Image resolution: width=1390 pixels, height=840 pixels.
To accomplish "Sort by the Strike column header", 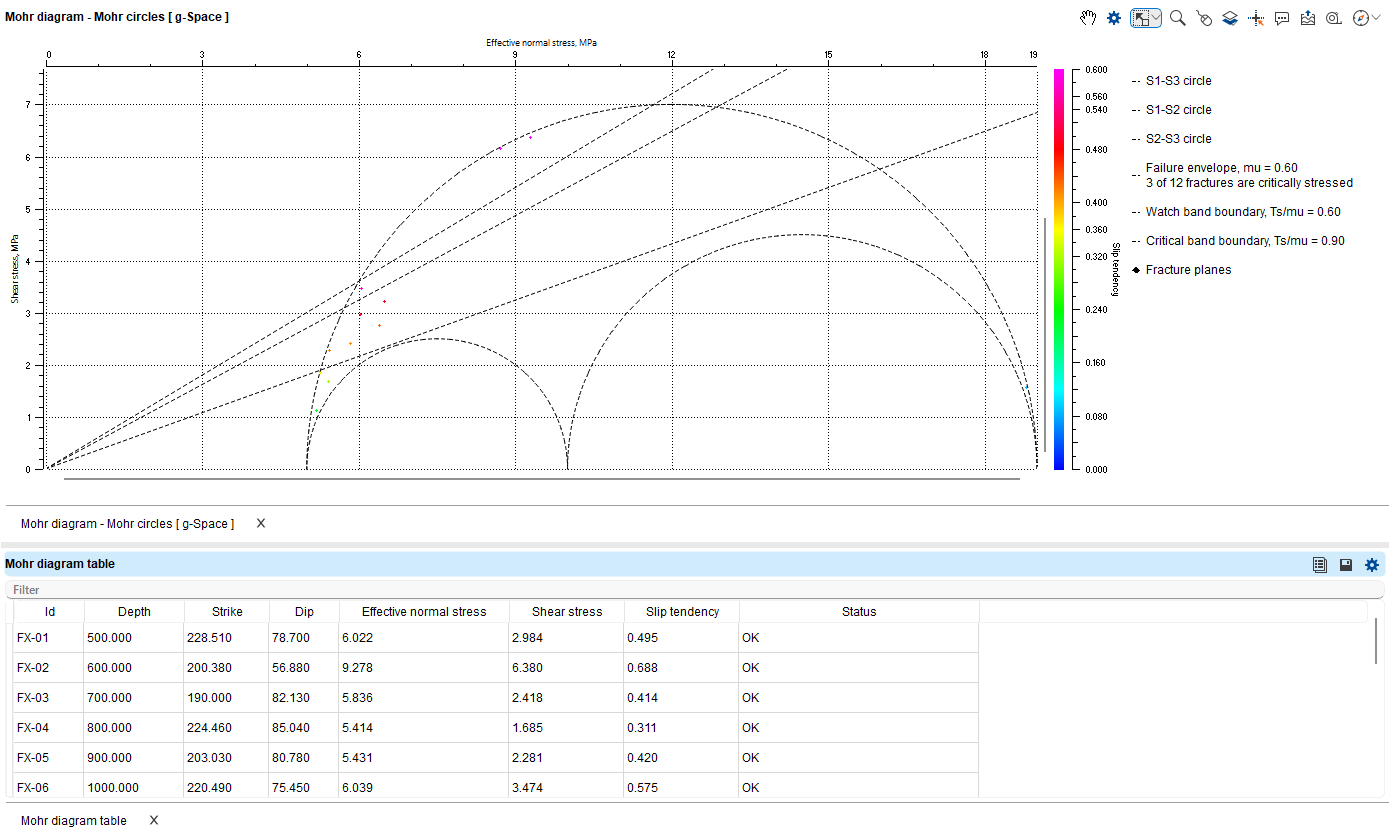I will 227,612.
